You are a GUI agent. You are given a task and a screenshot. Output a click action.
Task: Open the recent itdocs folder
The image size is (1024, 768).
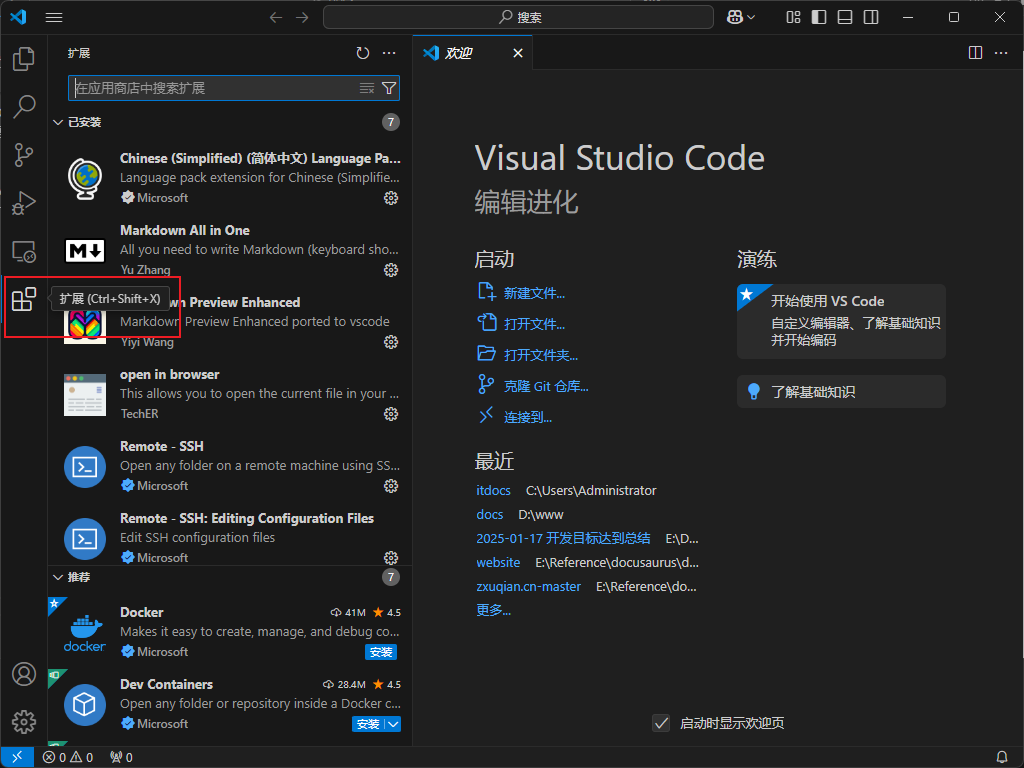tap(493, 490)
